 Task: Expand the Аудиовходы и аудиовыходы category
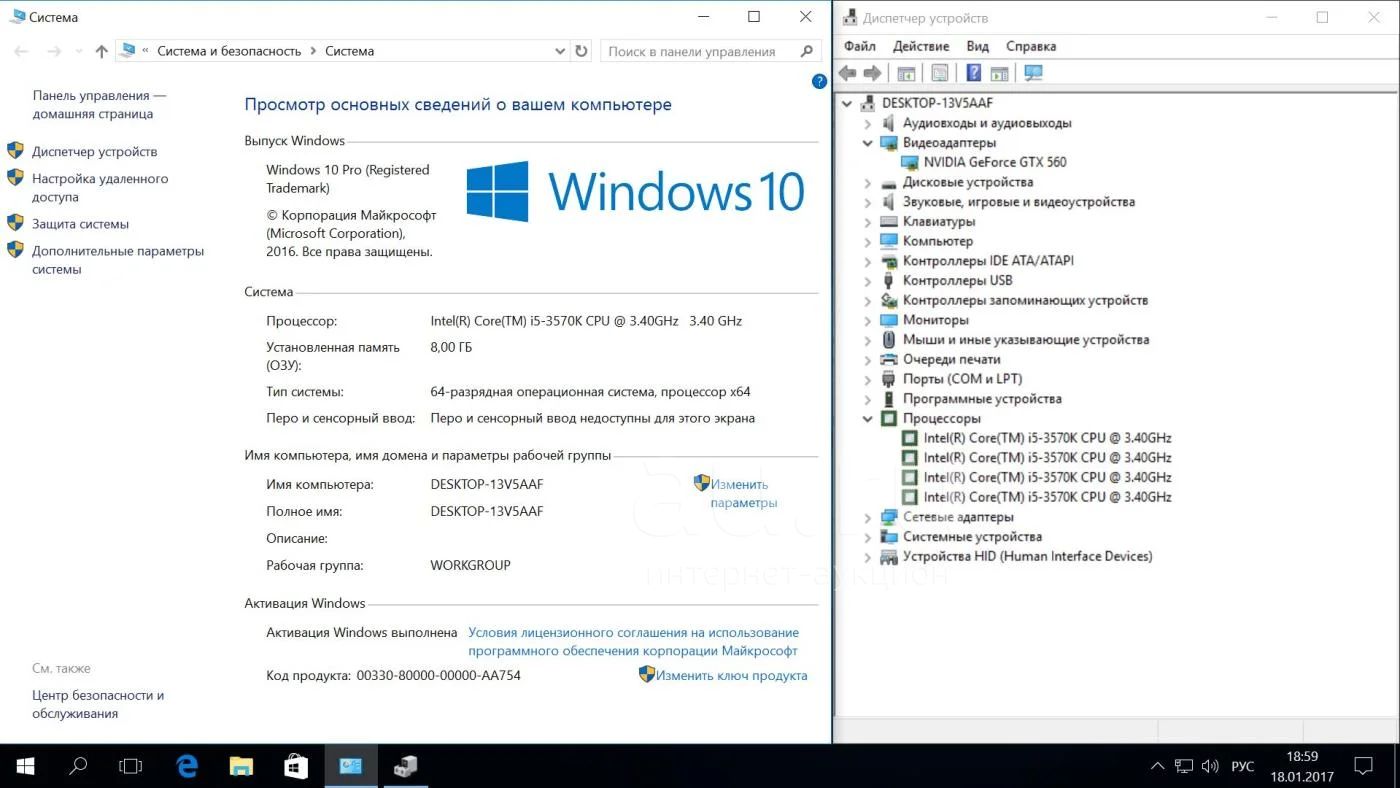[x=868, y=124]
